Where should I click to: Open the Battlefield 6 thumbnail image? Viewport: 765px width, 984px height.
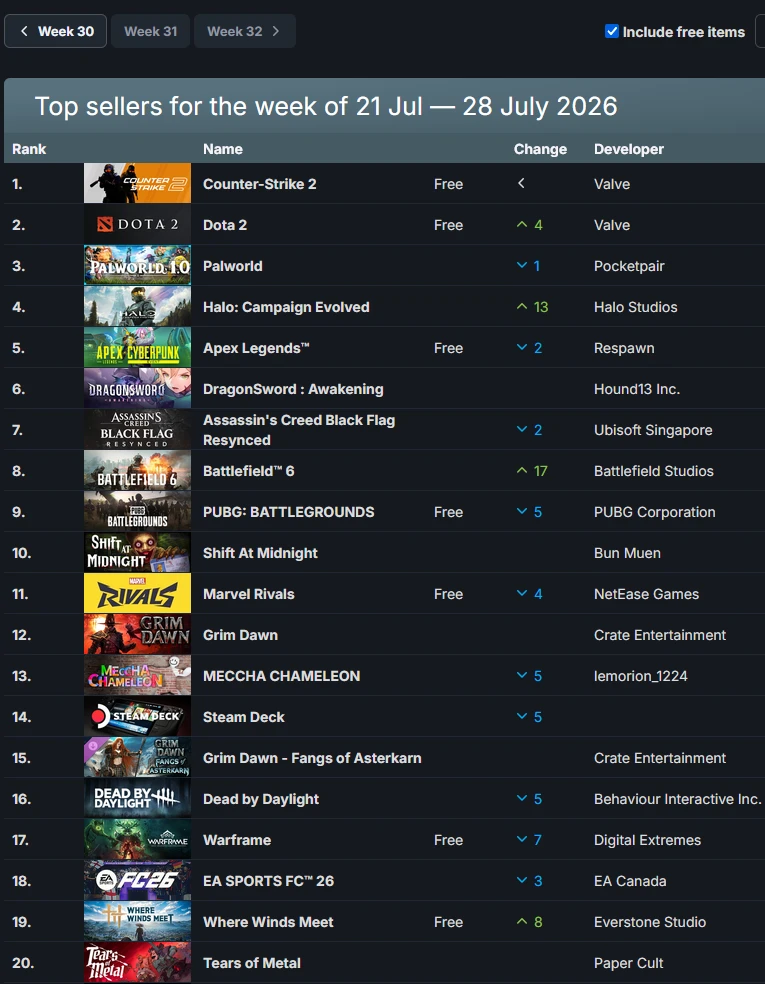click(137, 471)
